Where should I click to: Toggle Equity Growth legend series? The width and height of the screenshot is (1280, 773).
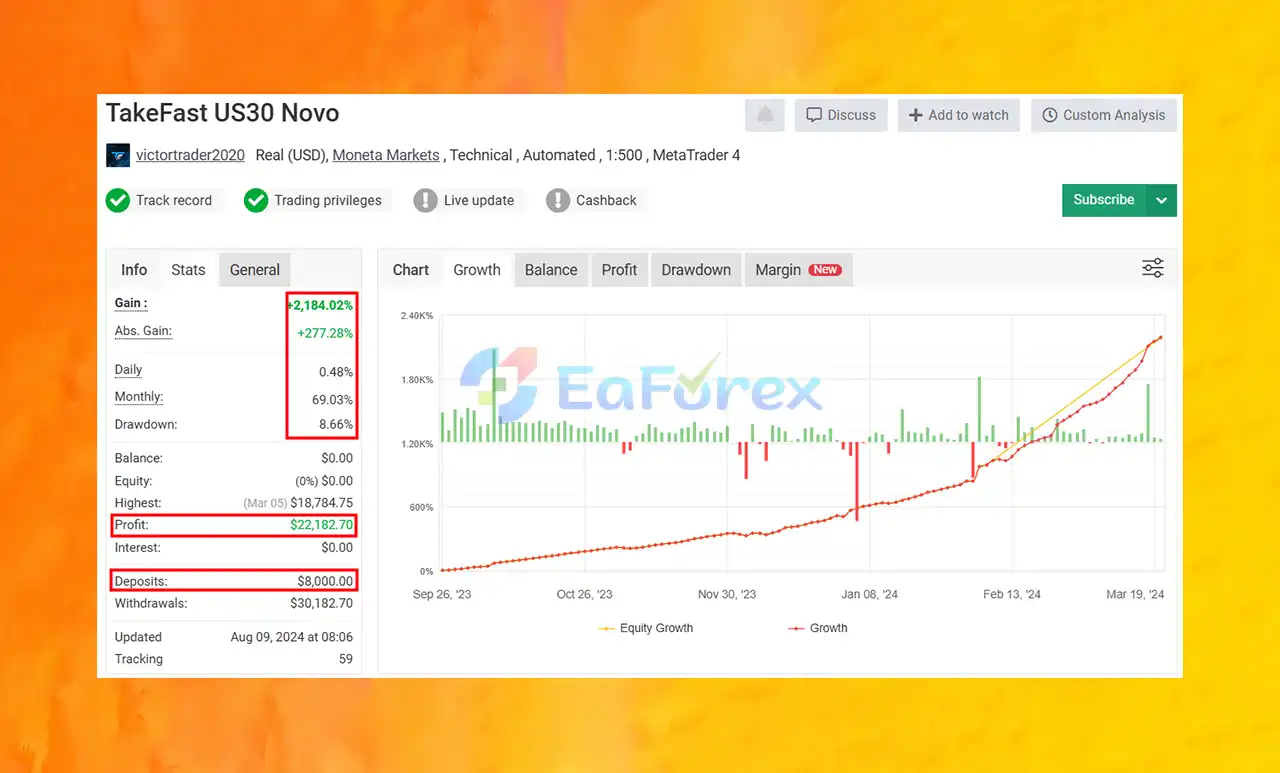(x=645, y=628)
